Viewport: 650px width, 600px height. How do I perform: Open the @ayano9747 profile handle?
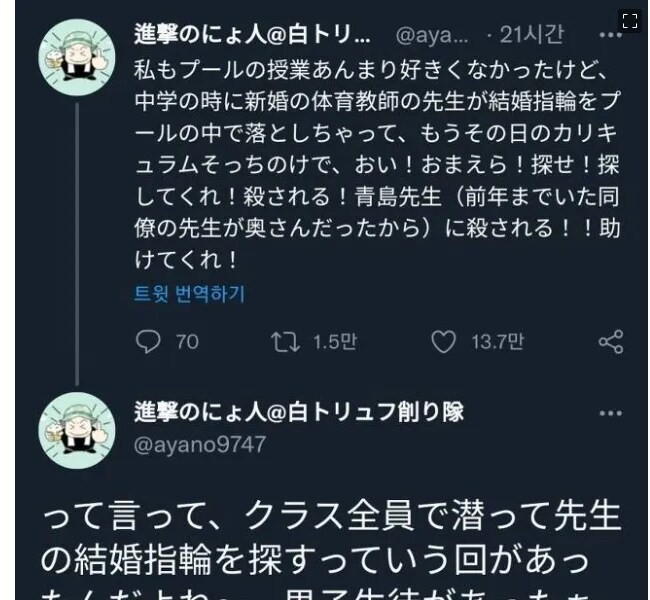(200, 444)
